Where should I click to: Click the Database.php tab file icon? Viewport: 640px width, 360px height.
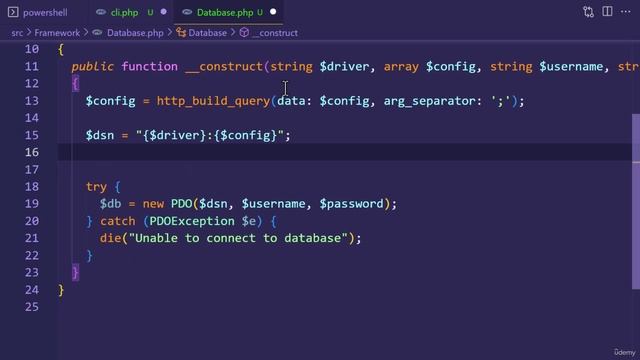[187, 12]
